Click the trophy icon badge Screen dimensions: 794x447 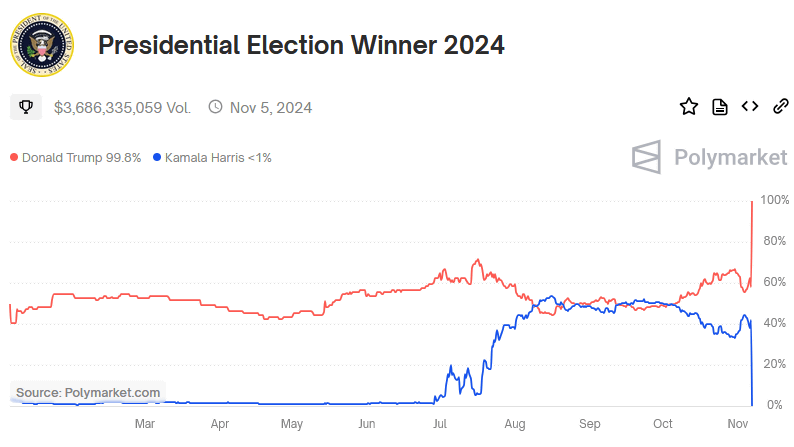click(26, 107)
